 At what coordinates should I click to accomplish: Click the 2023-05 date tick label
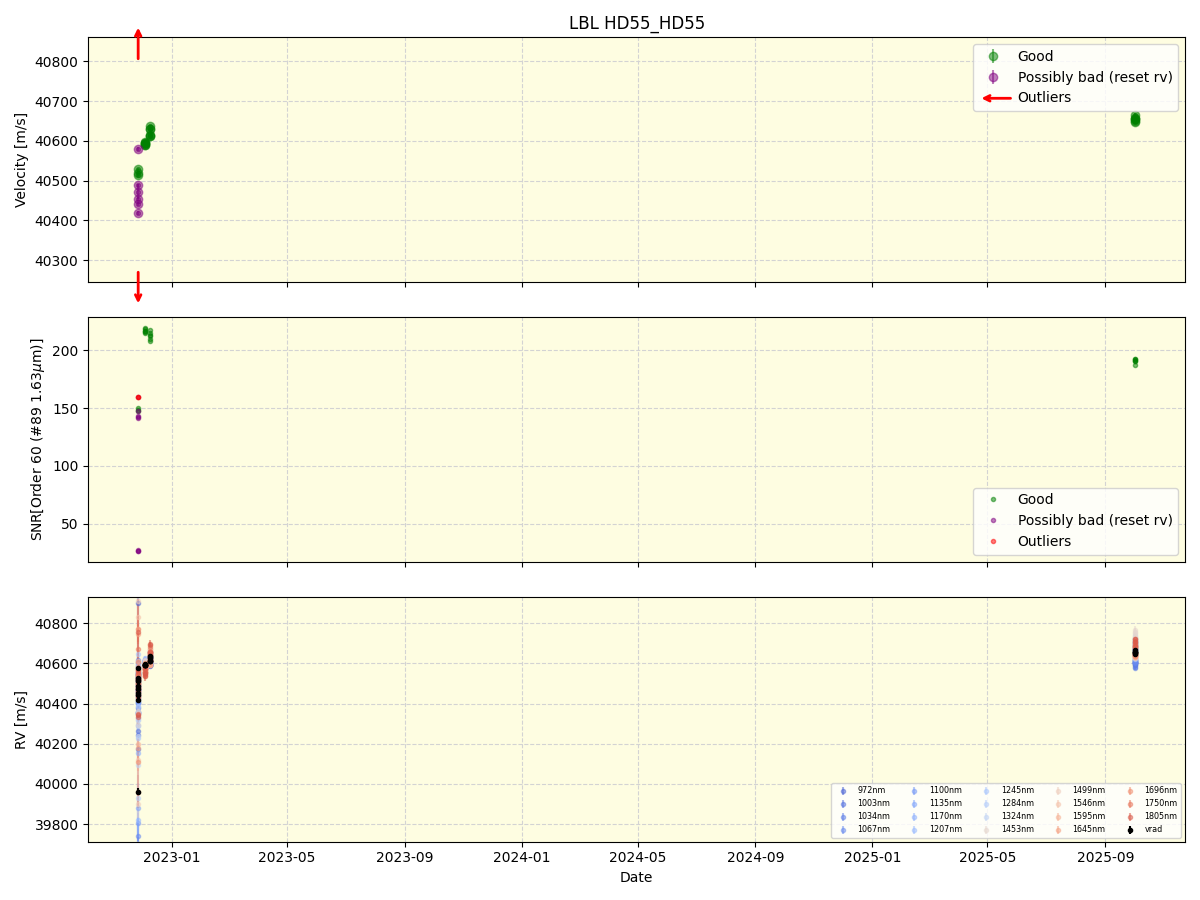pos(287,857)
